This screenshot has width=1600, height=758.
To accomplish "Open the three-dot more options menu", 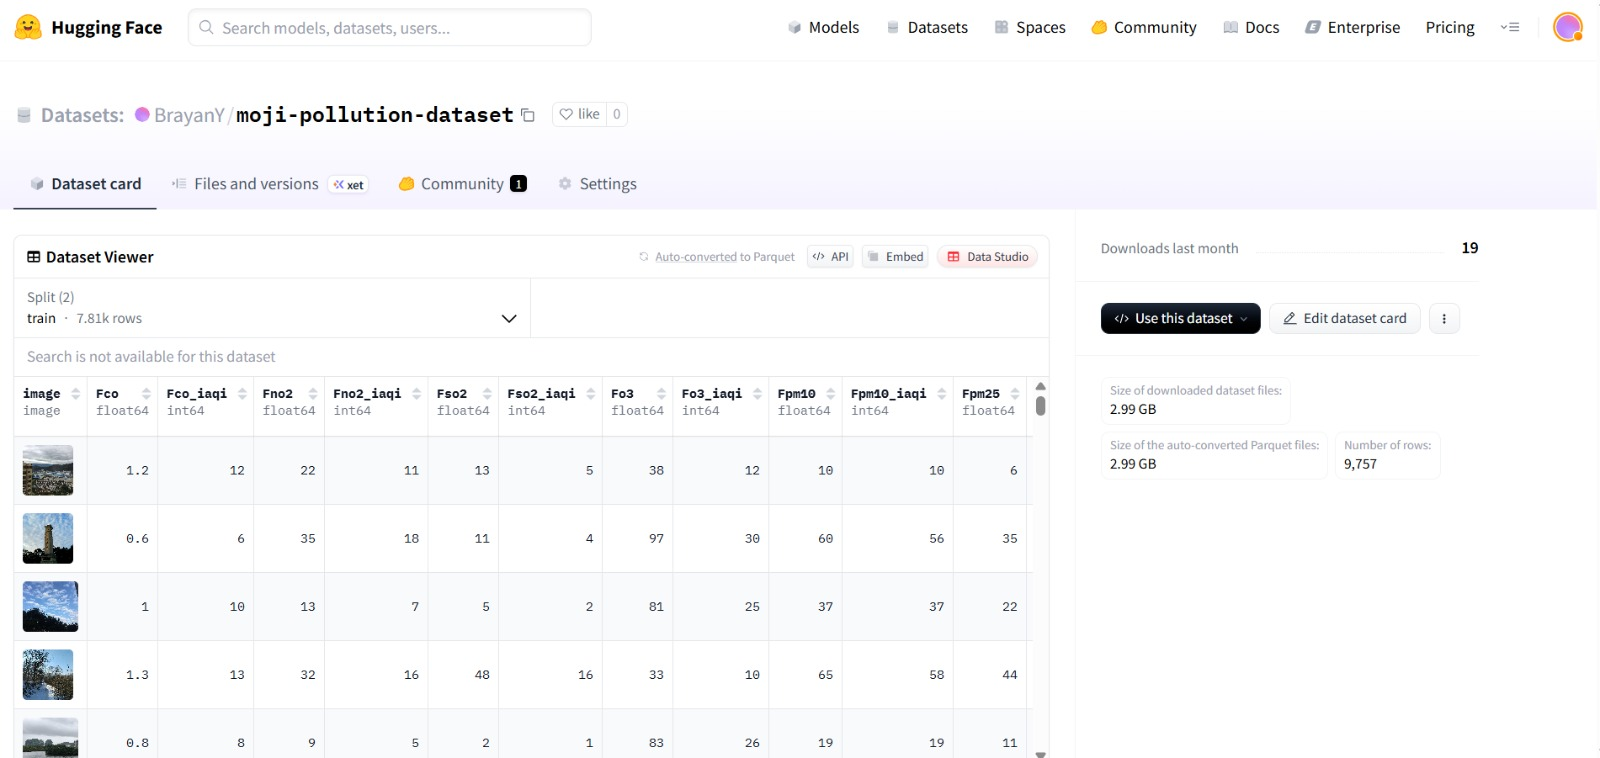I will click(1444, 319).
